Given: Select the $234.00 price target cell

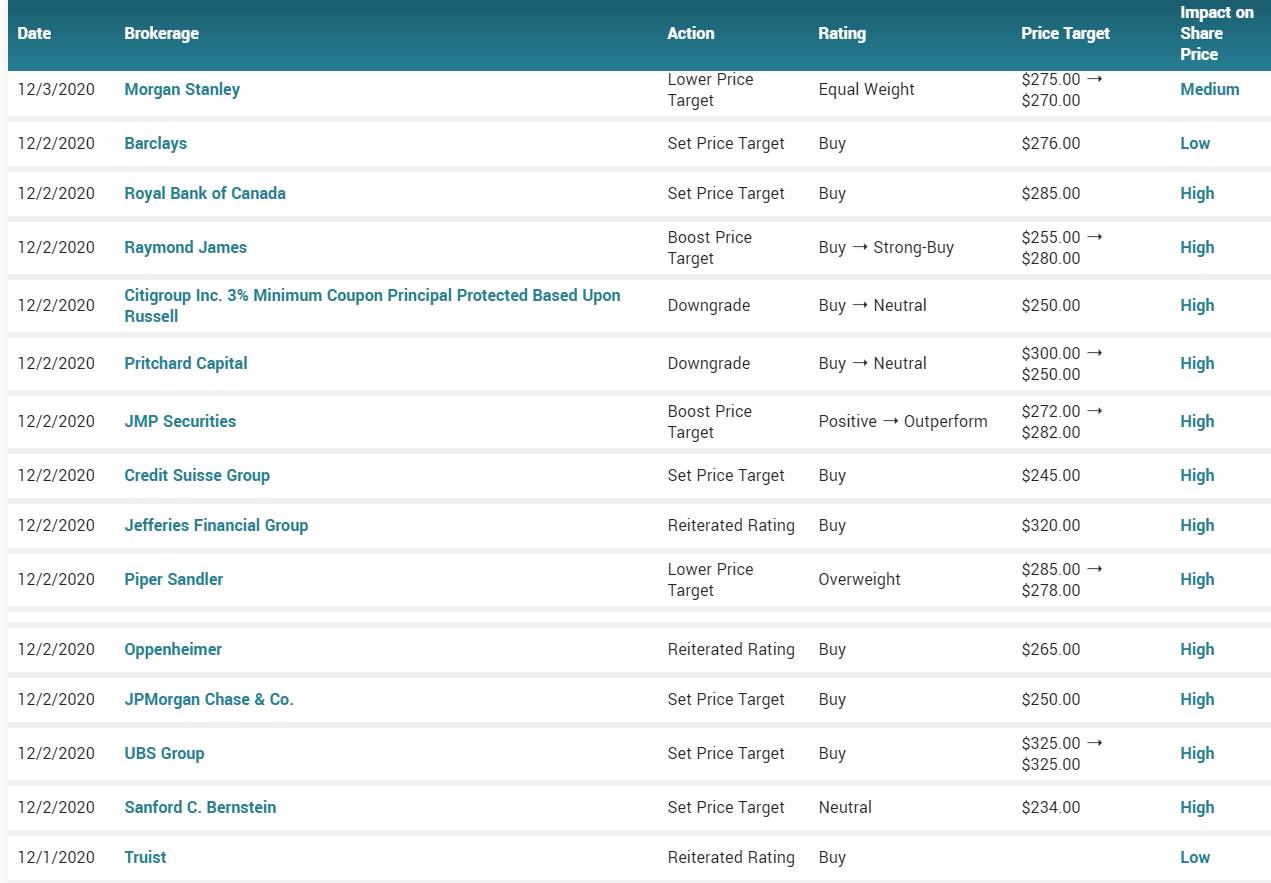Looking at the screenshot, I should coord(1051,807).
